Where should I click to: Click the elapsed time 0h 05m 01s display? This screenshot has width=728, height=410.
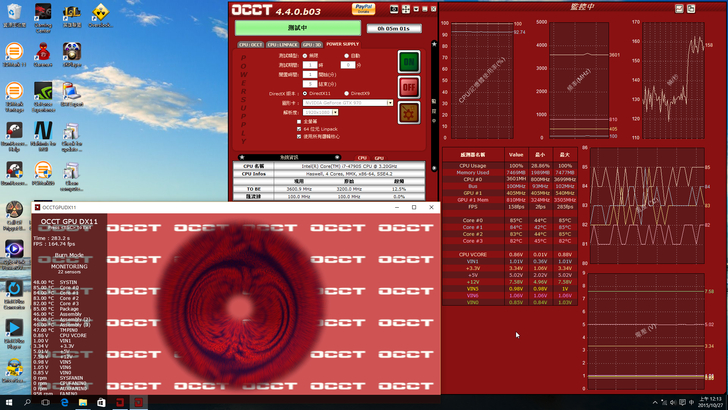pyautogui.click(x=394, y=28)
